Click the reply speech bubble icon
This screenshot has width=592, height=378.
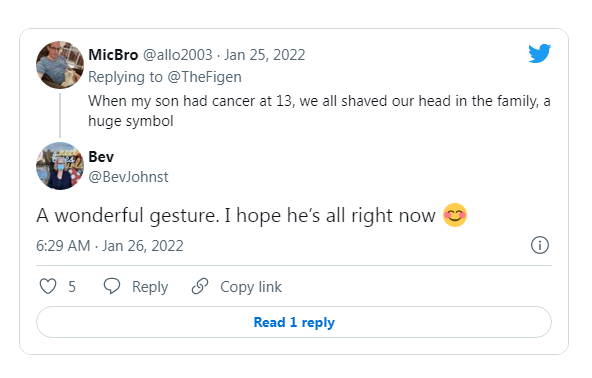112,286
